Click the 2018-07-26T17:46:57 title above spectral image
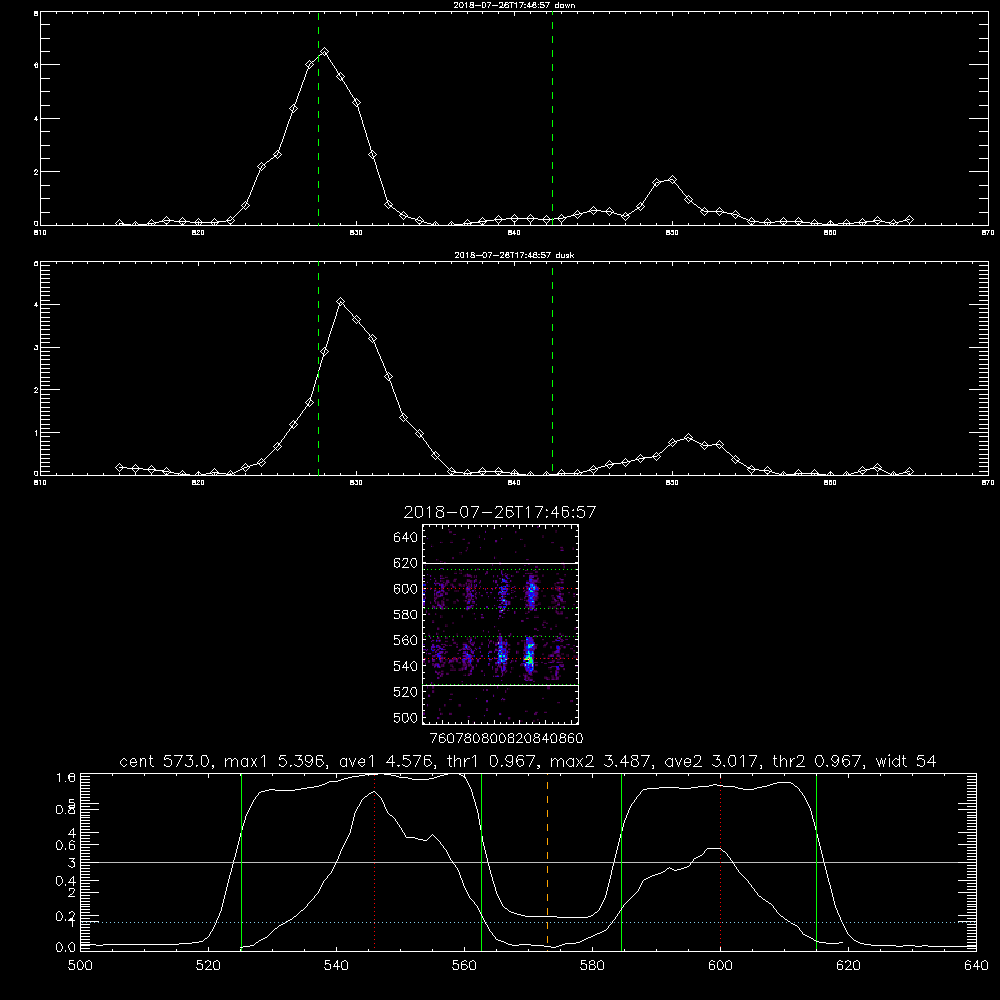1000x1000 pixels. point(499,512)
